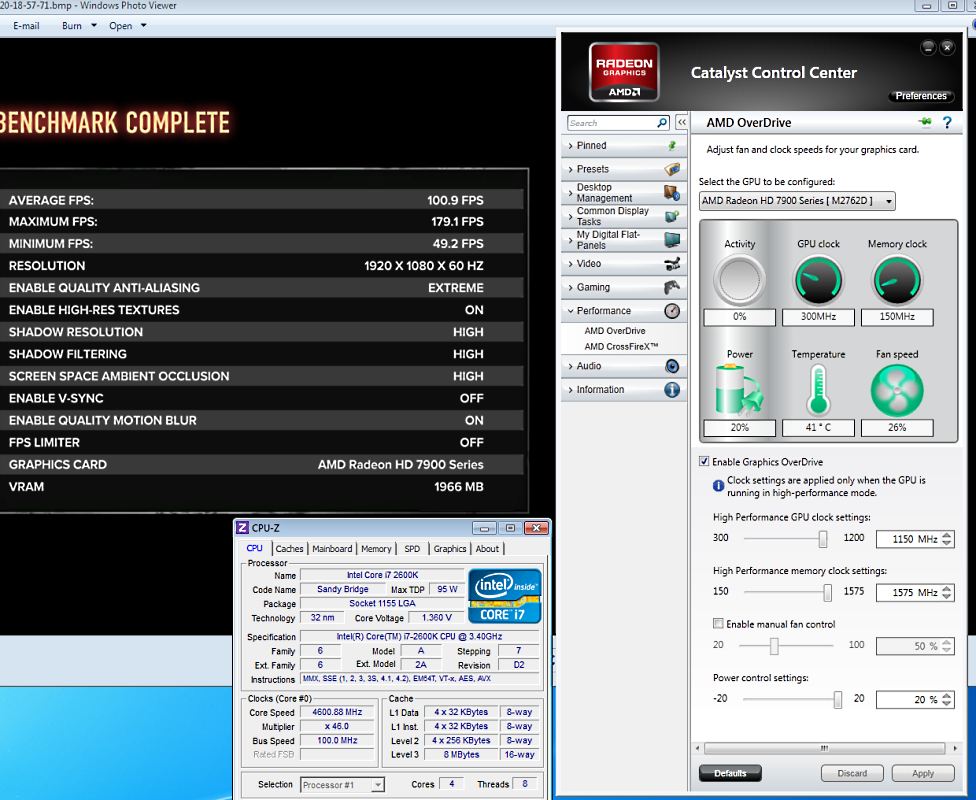
Task: Click the CPU tab in CPU-Z
Action: (255, 548)
